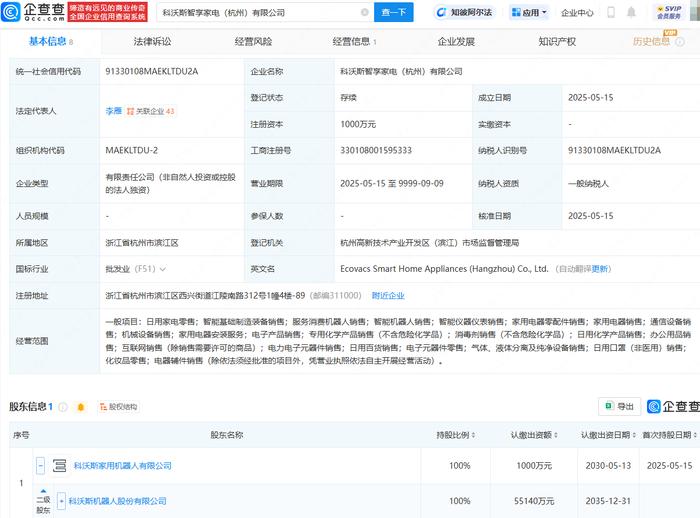Screen dimensions: 700x518
Task: Switch to the 经营信息 tab
Action: tap(354, 42)
